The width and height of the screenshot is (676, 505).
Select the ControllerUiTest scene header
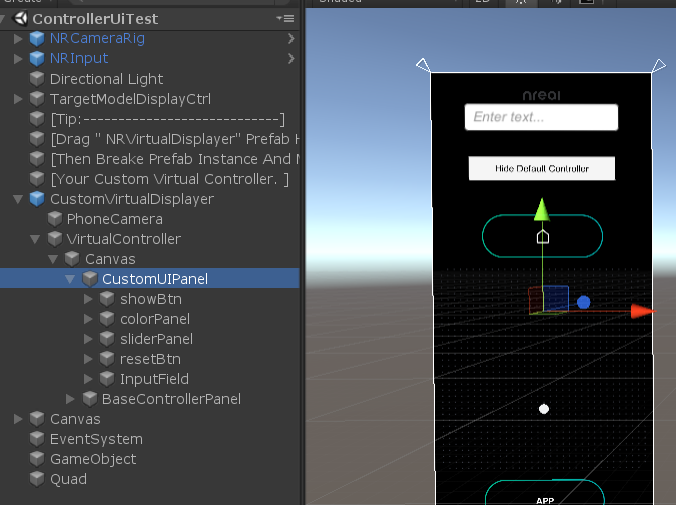click(150, 19)
